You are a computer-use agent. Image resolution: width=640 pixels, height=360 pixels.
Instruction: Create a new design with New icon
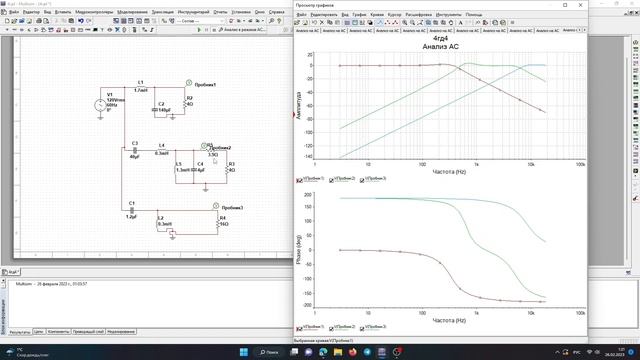(x=7, y=21)
